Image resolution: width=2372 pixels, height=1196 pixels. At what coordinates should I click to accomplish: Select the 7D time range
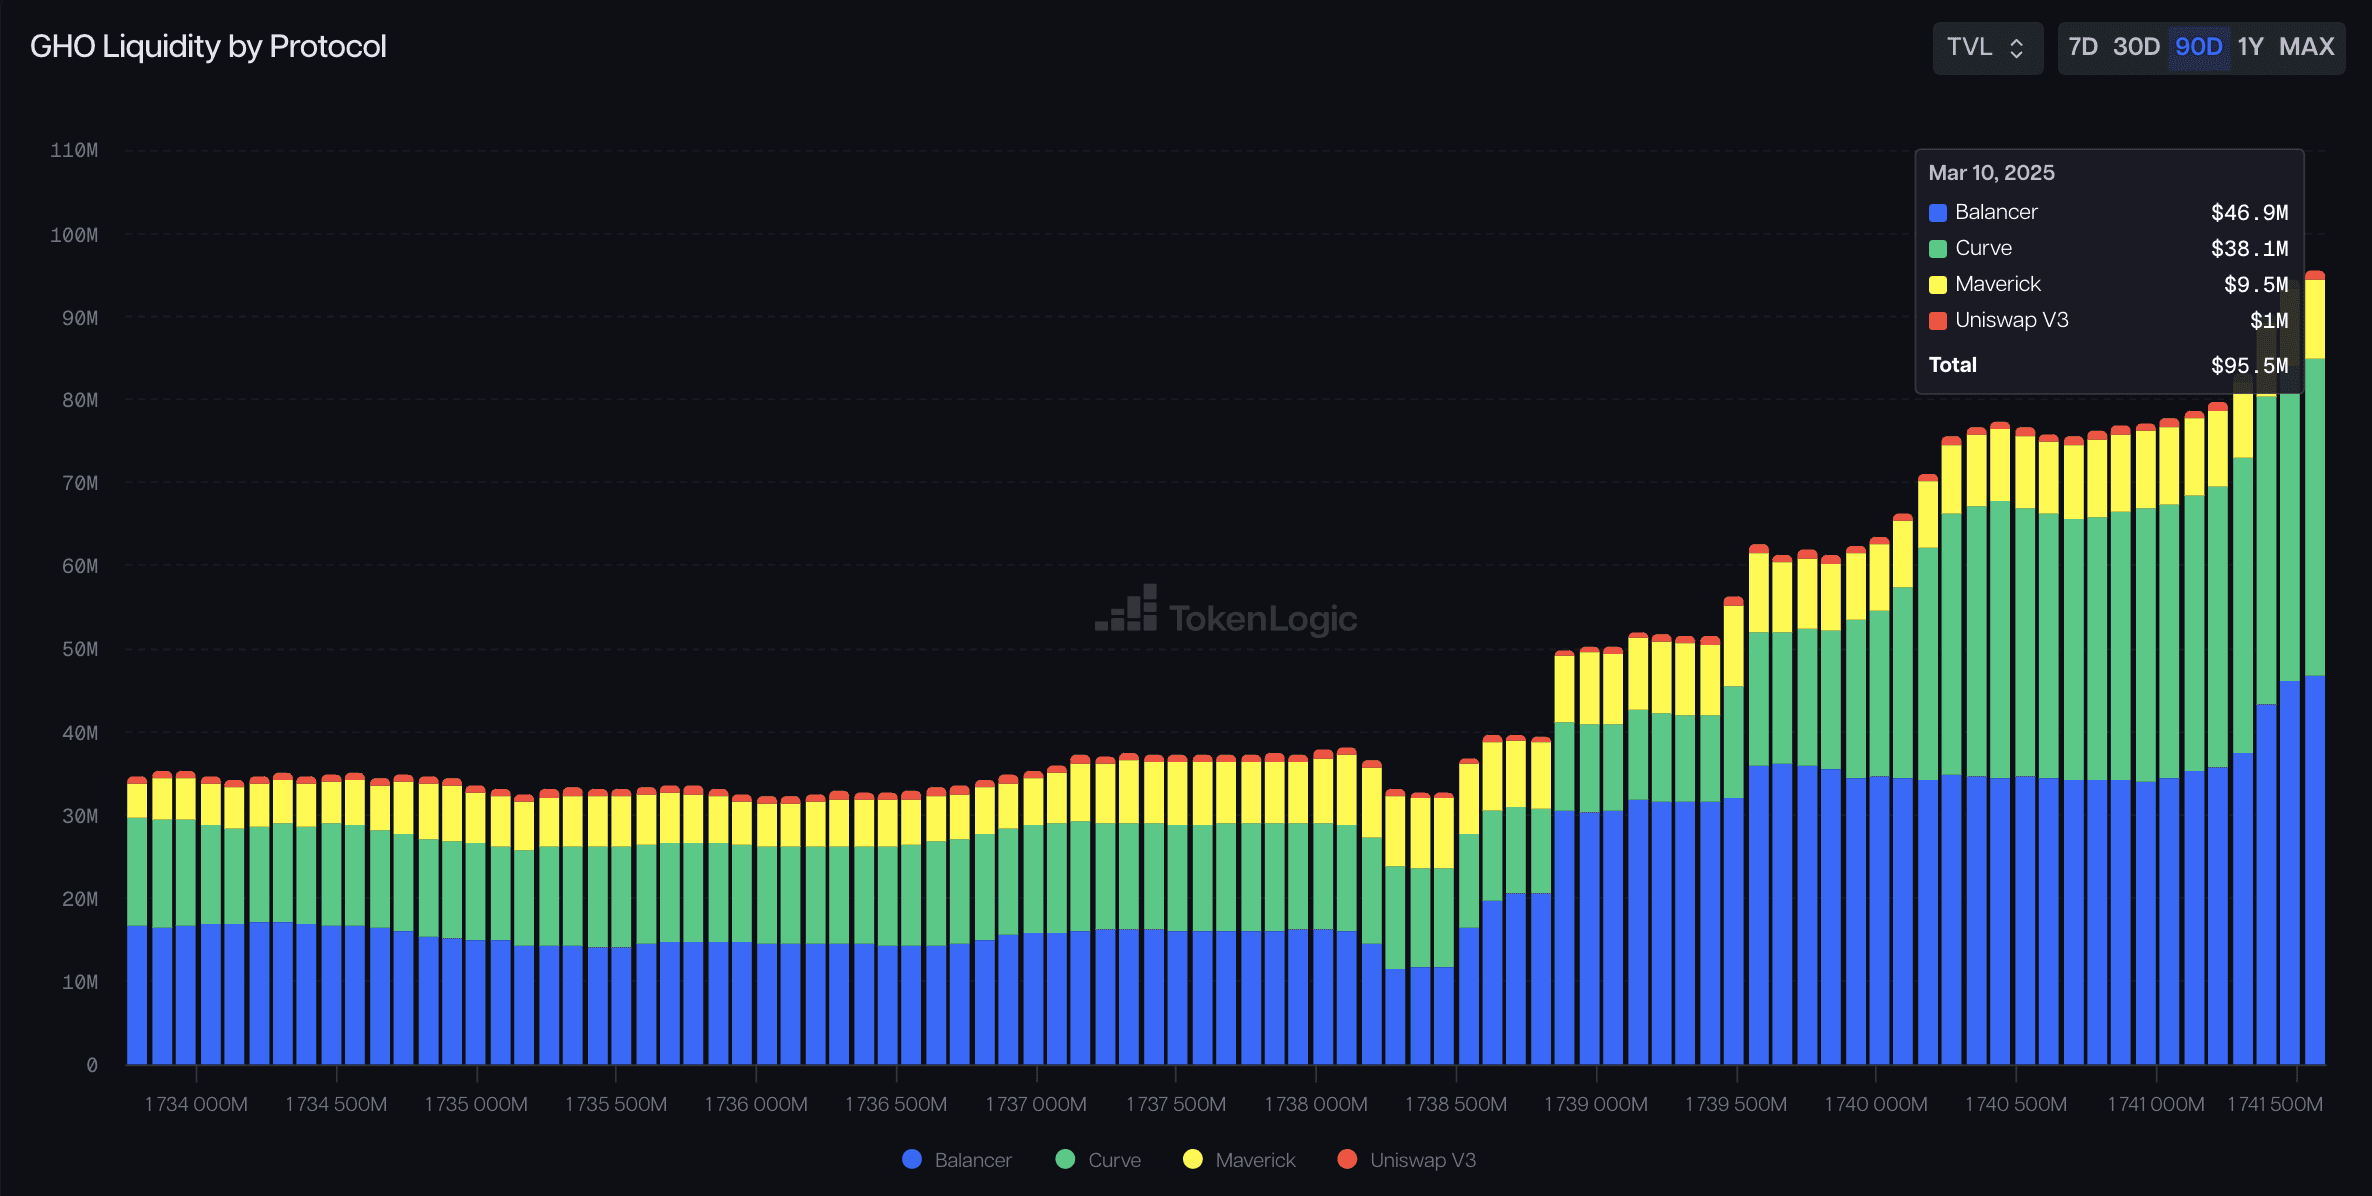tap(2082, 47)
